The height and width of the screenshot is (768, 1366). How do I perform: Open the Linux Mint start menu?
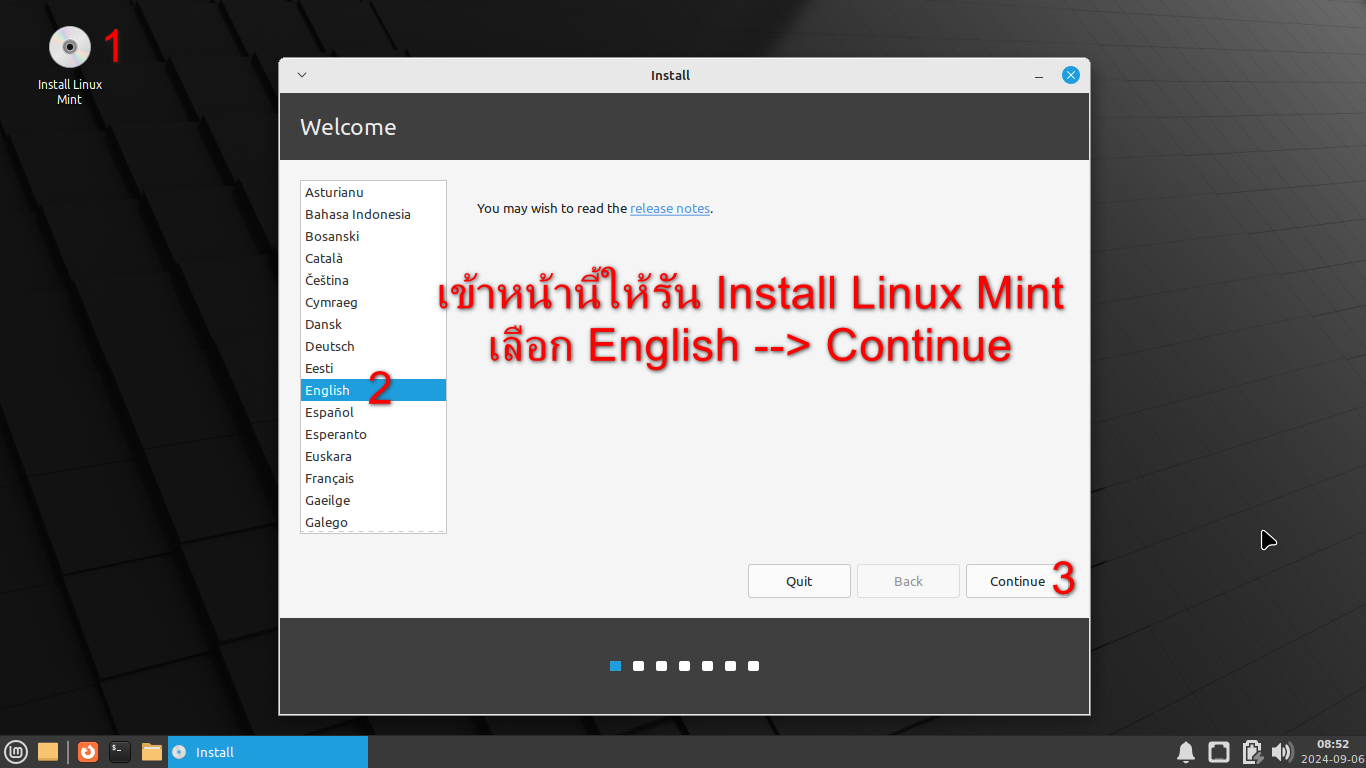click(x=16, y=752)
